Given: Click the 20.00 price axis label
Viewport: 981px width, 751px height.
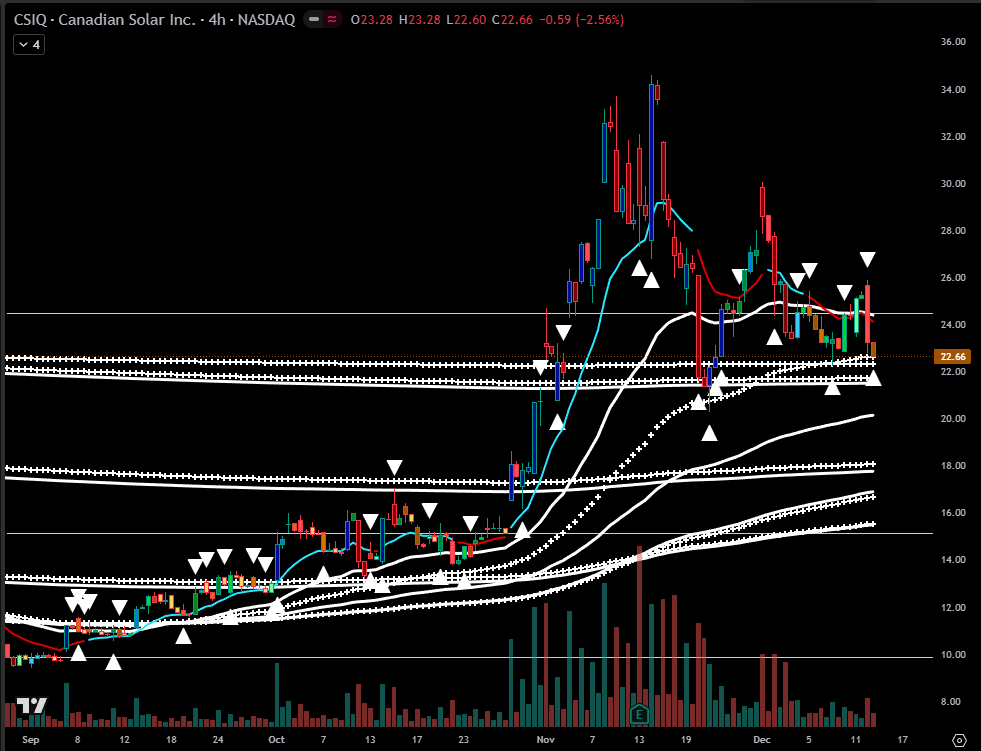Looking at the screenshot, I should (953, 419).
